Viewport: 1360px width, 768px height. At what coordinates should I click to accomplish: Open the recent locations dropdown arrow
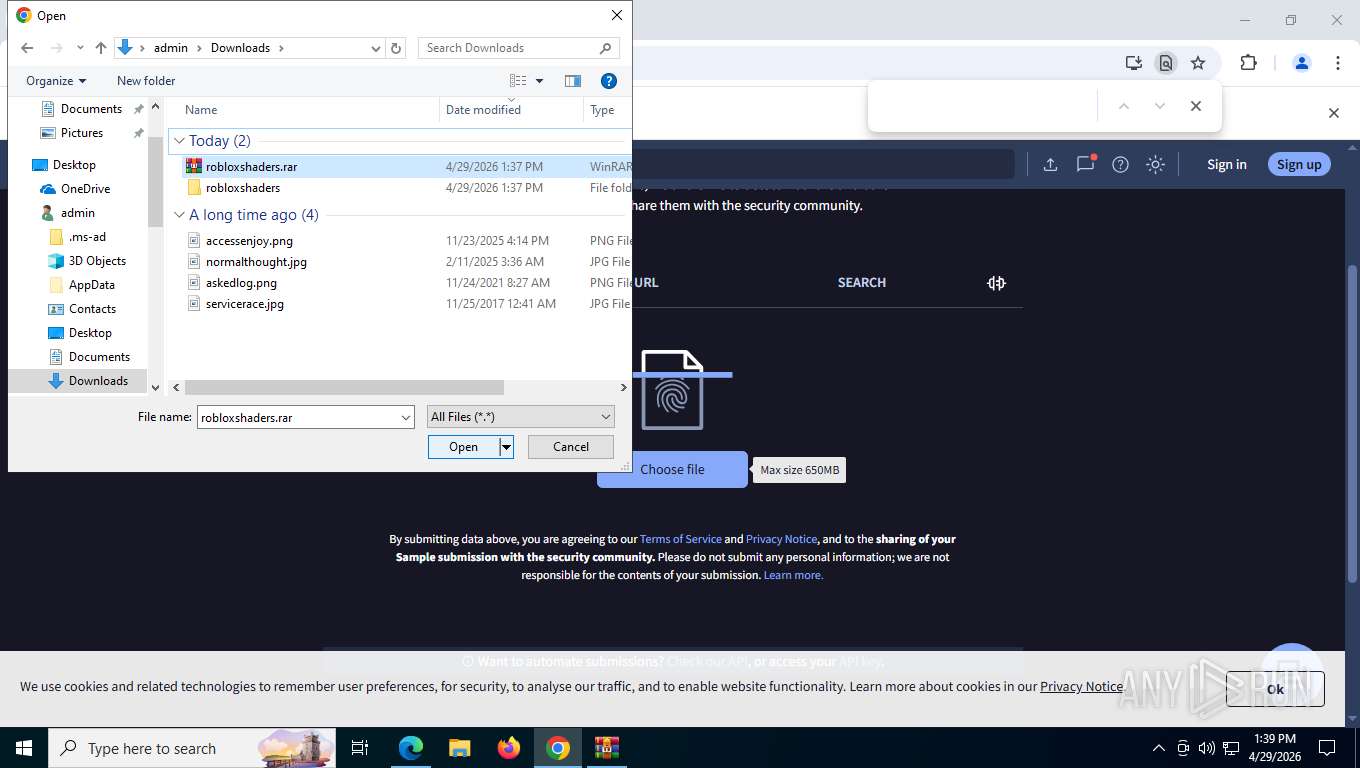tap(80, 48)
